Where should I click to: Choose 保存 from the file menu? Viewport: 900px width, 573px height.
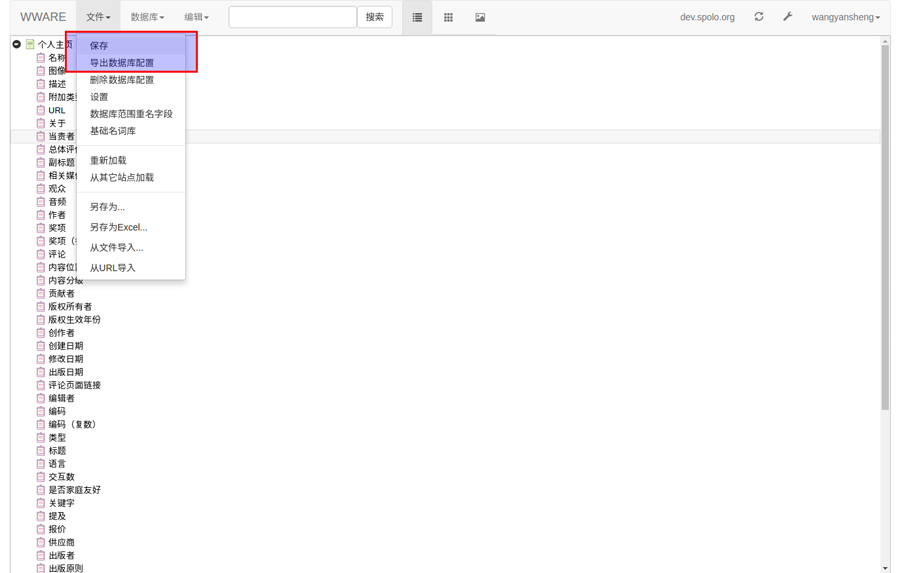[99, 45]
